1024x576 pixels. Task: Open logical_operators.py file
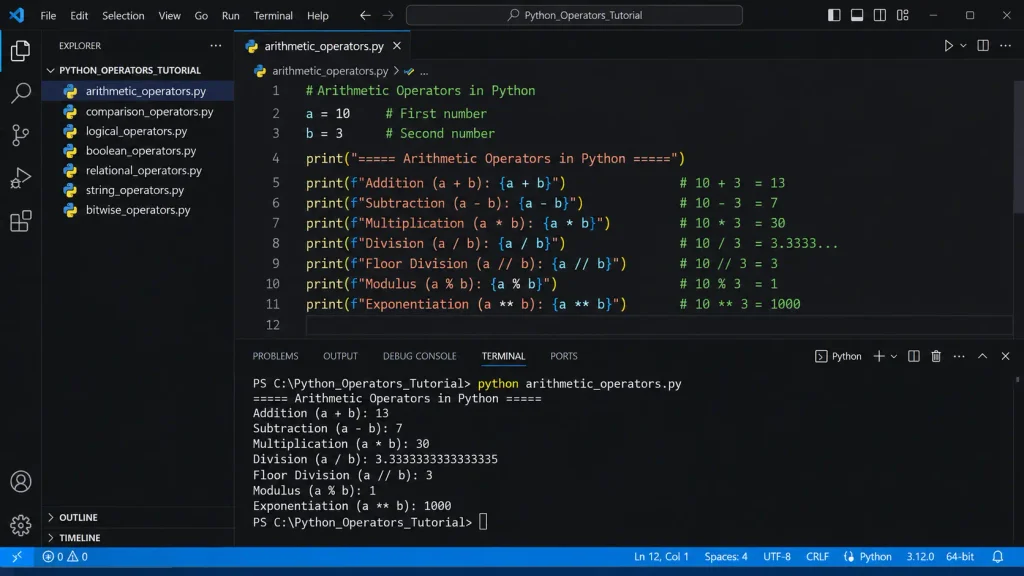pyautogui.click(x=138, y=131)
